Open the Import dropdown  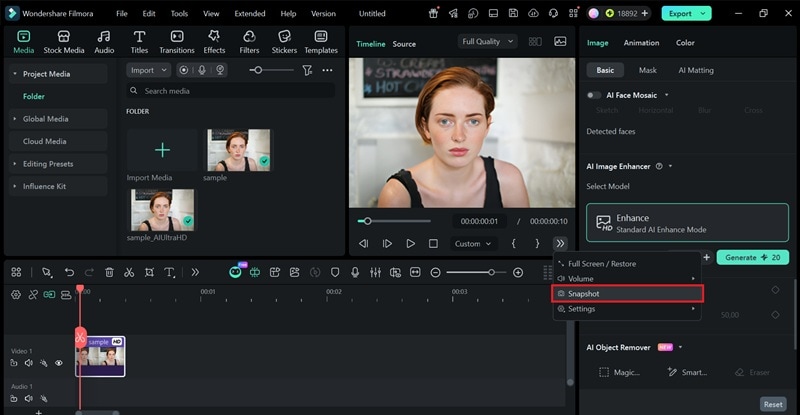tap(148, 70)
